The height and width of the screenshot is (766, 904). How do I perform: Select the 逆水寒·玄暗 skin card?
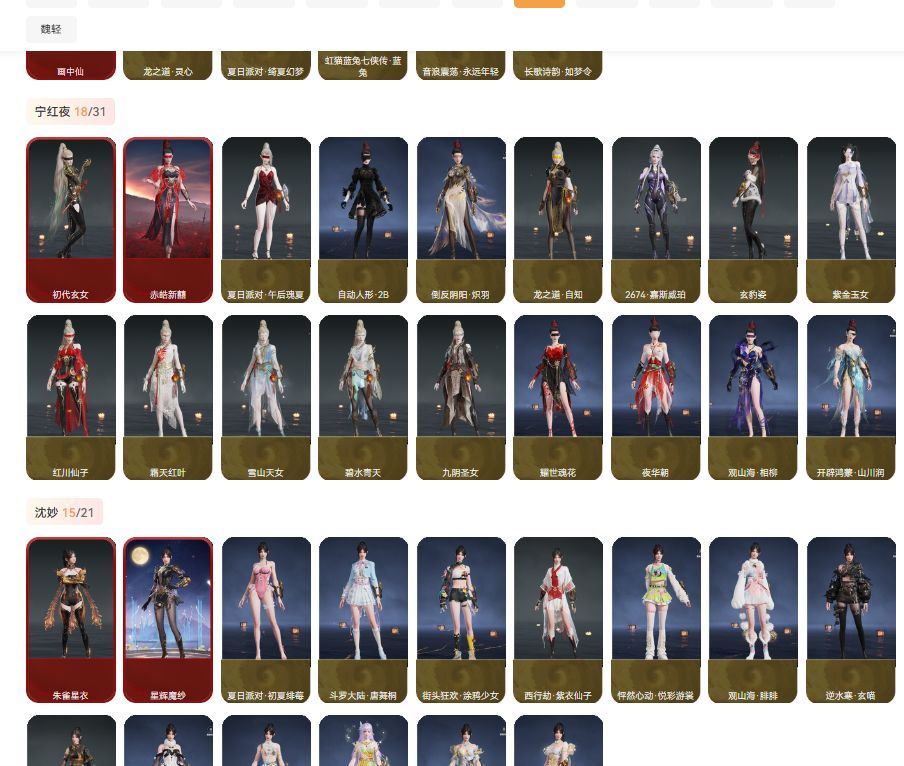pos(851,620)
